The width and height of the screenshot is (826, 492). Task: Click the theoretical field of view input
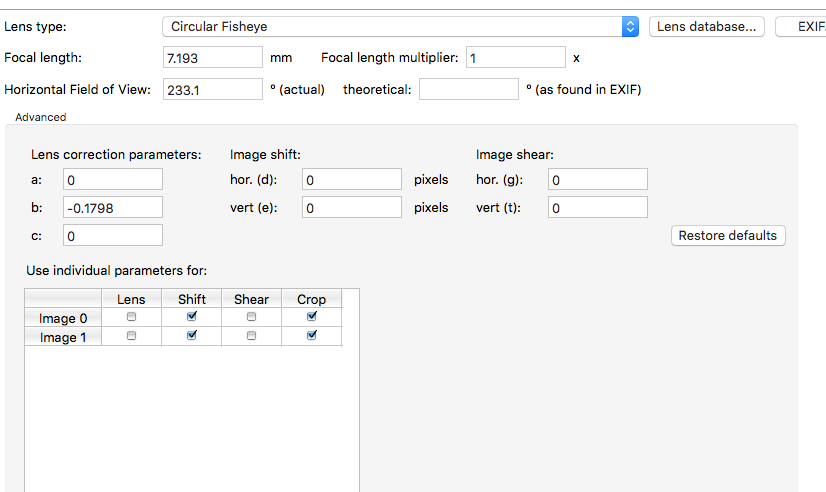(468, 89)
